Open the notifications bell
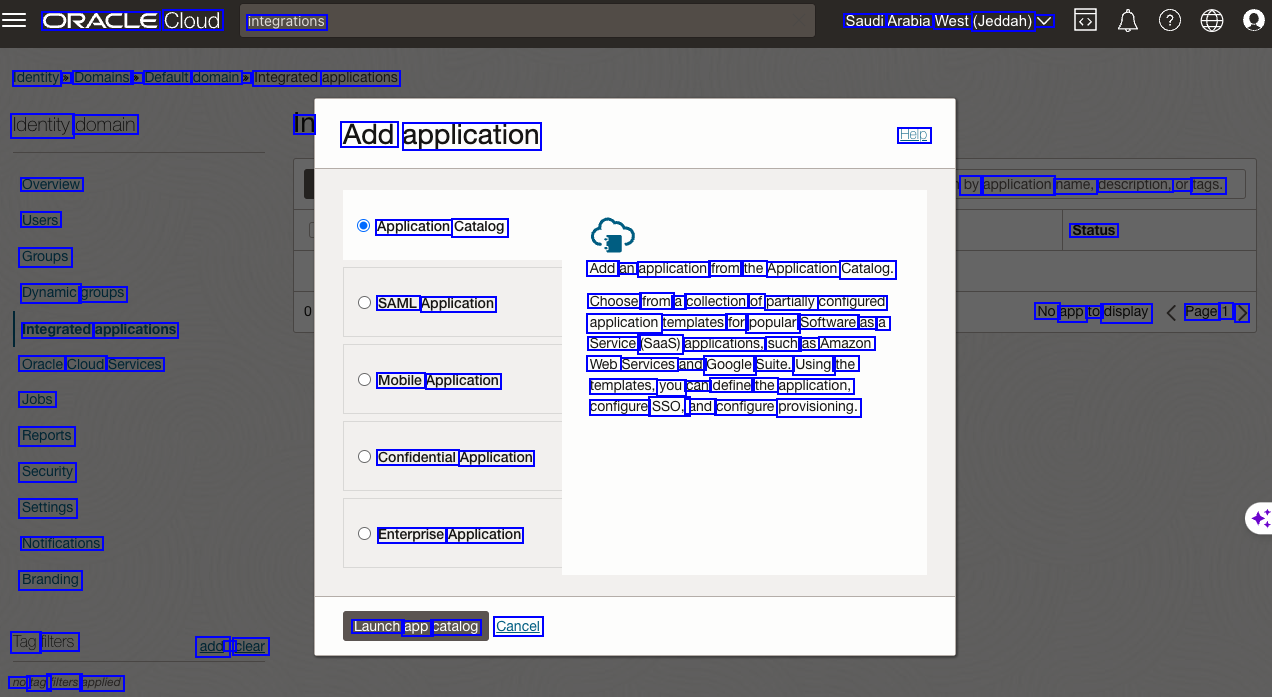 pyautogui.click(x=1127, y=20)
